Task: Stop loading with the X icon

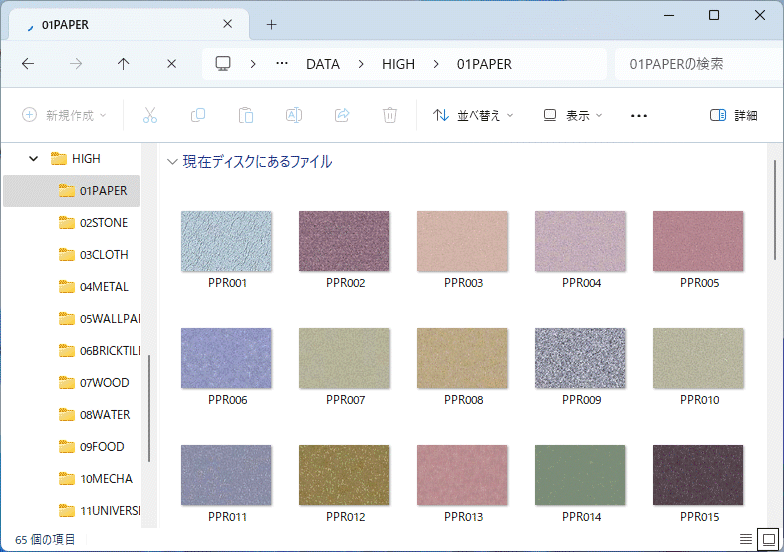Action: (171, 64)
